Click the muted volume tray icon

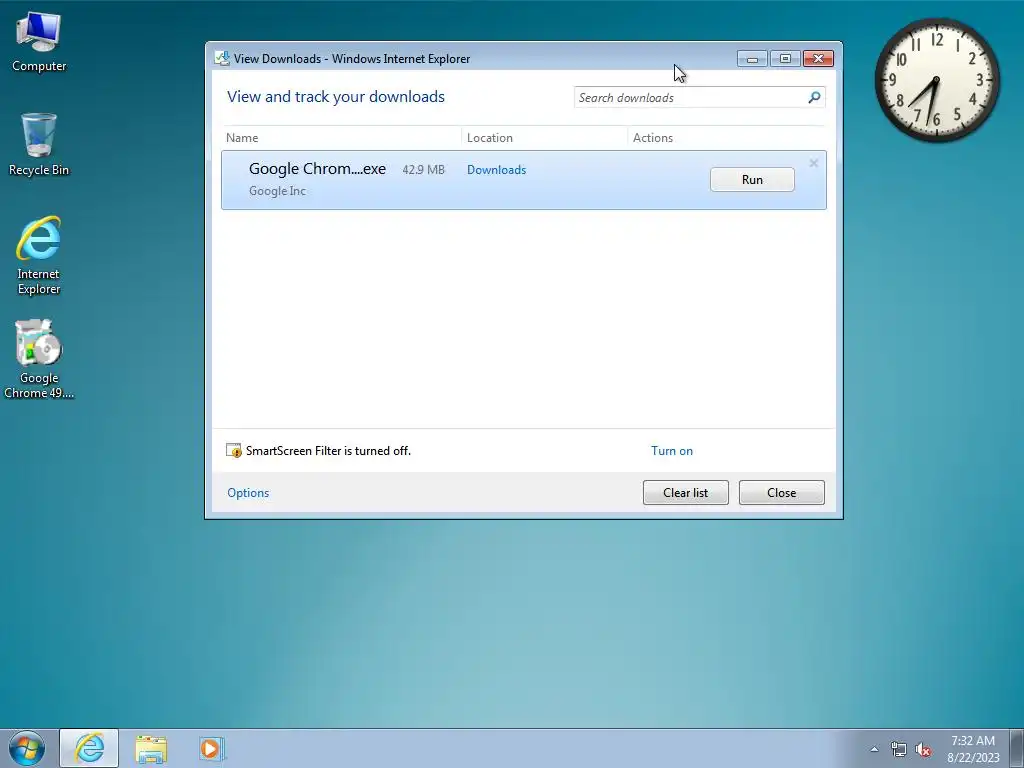pos(923,749)
